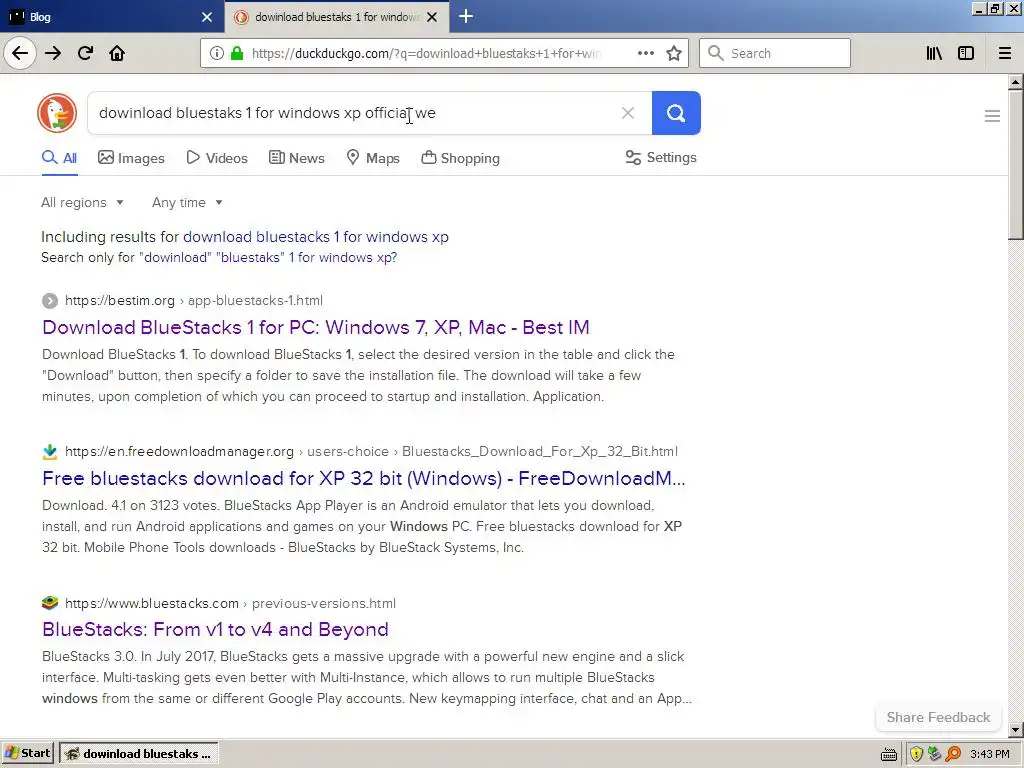Click the magnifier tray icon
1024x768 pixels.
(x=953, y=754)
